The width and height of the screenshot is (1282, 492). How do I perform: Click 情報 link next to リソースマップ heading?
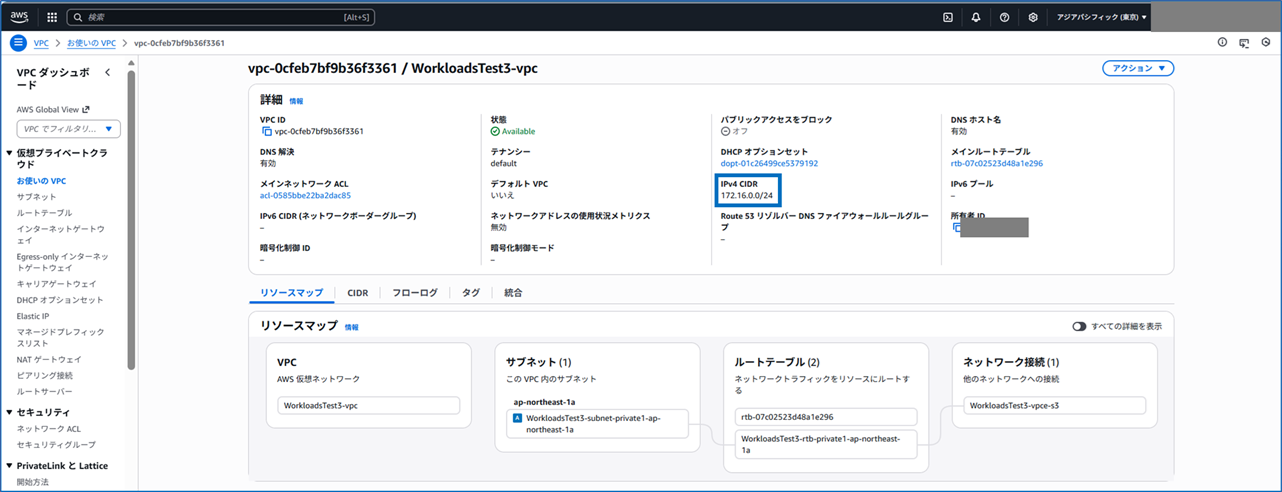point(351,327)
